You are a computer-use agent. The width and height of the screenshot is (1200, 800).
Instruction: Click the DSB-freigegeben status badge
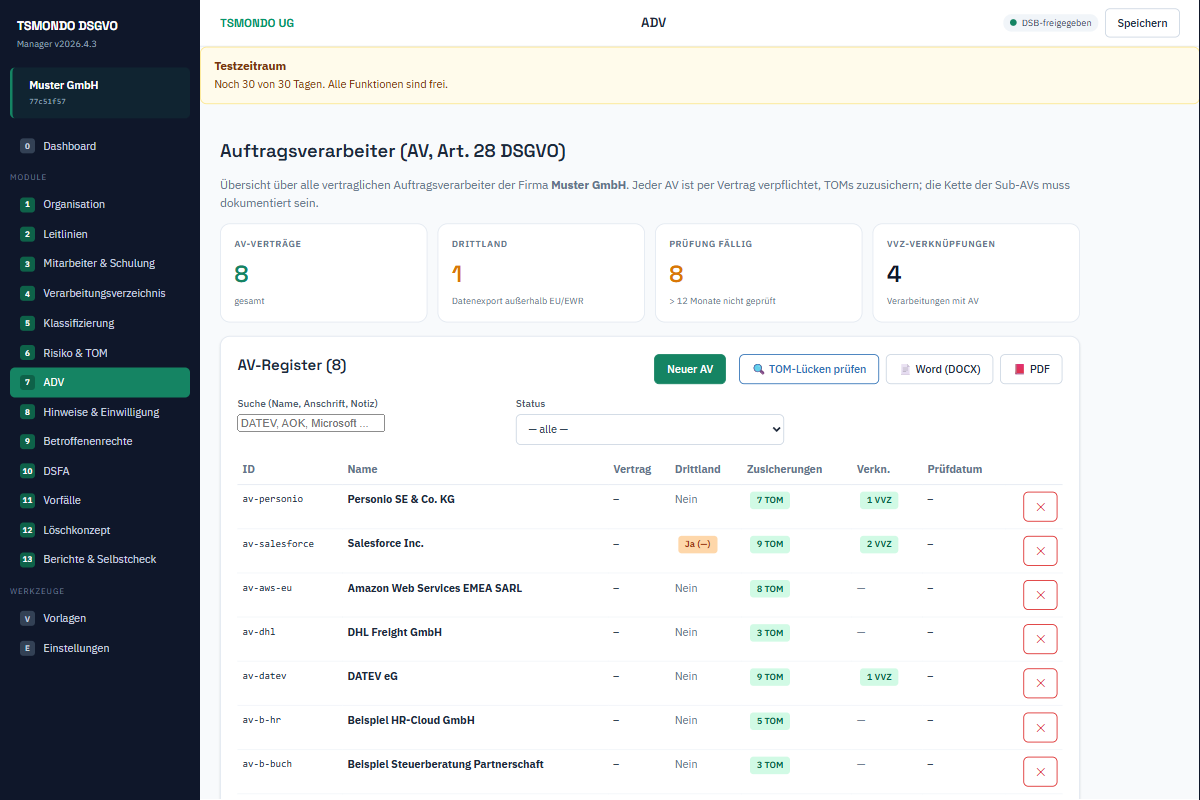tap(1050, 22)
